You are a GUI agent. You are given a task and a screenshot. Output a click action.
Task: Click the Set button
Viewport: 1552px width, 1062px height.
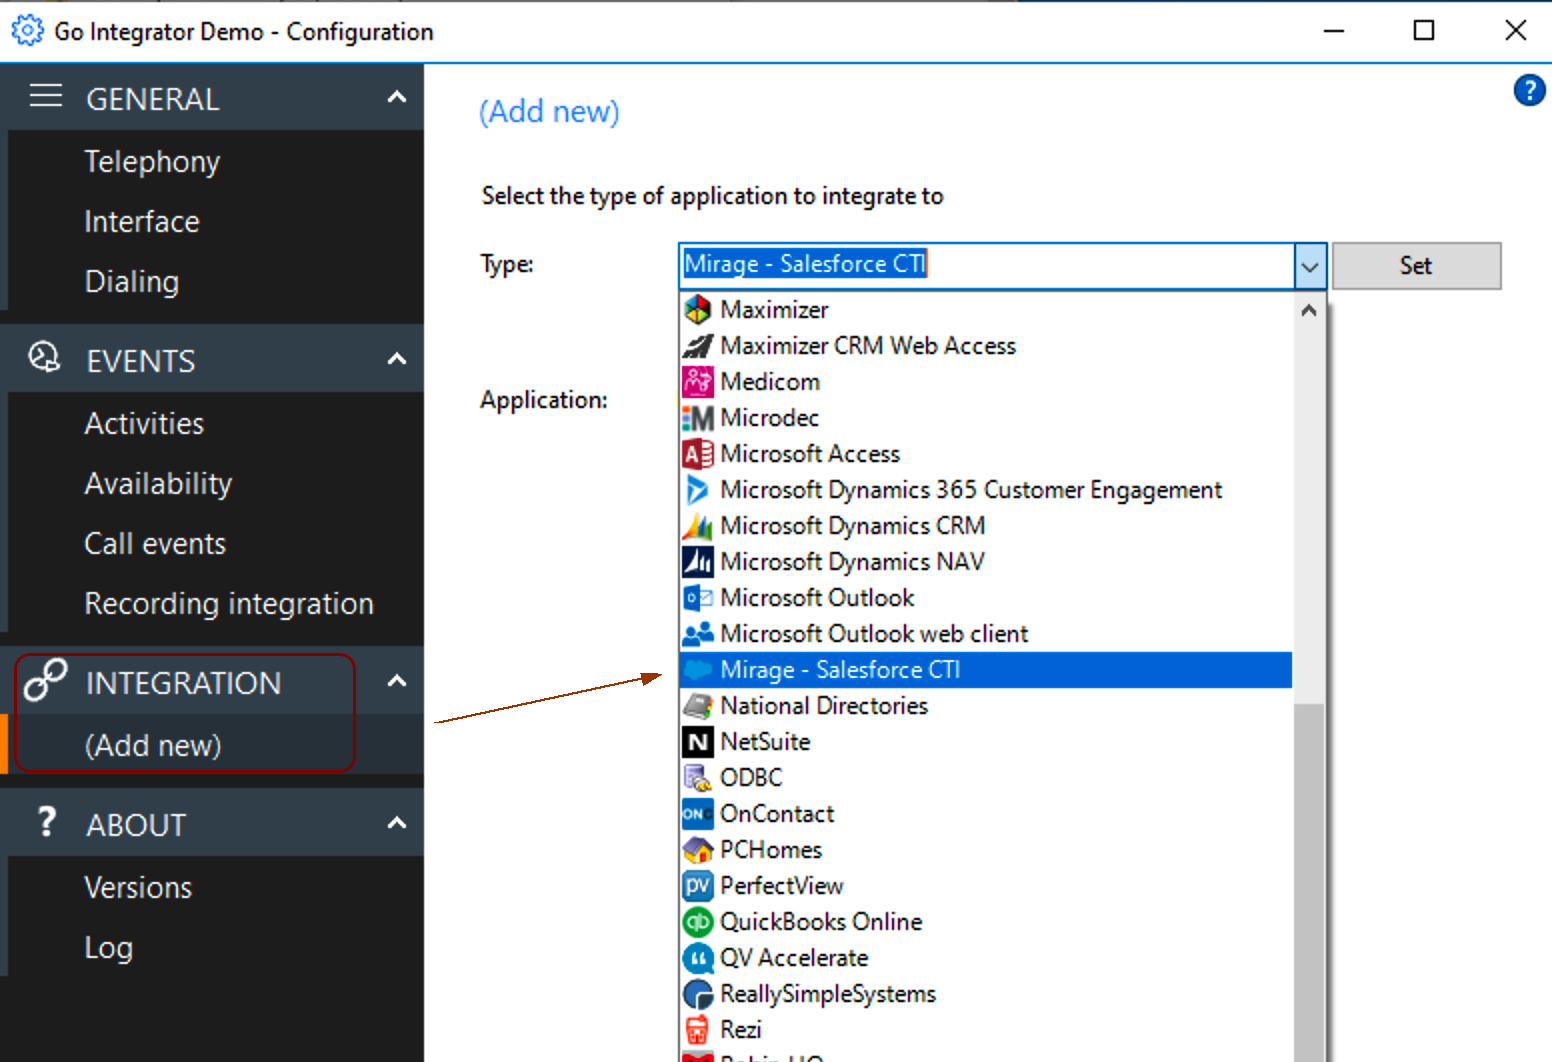(x=1416, y=266)
